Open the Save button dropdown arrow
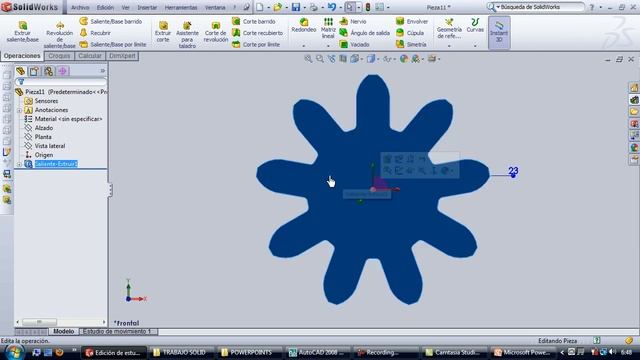 tap(304, 8)
